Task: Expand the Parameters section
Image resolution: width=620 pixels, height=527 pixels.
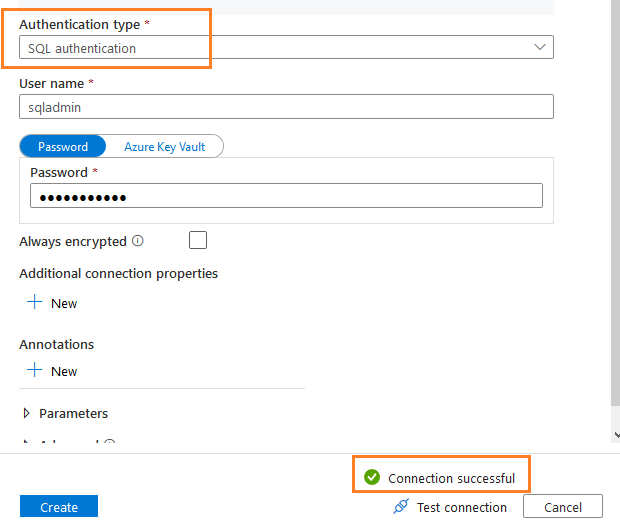Action: click(27, 413)
